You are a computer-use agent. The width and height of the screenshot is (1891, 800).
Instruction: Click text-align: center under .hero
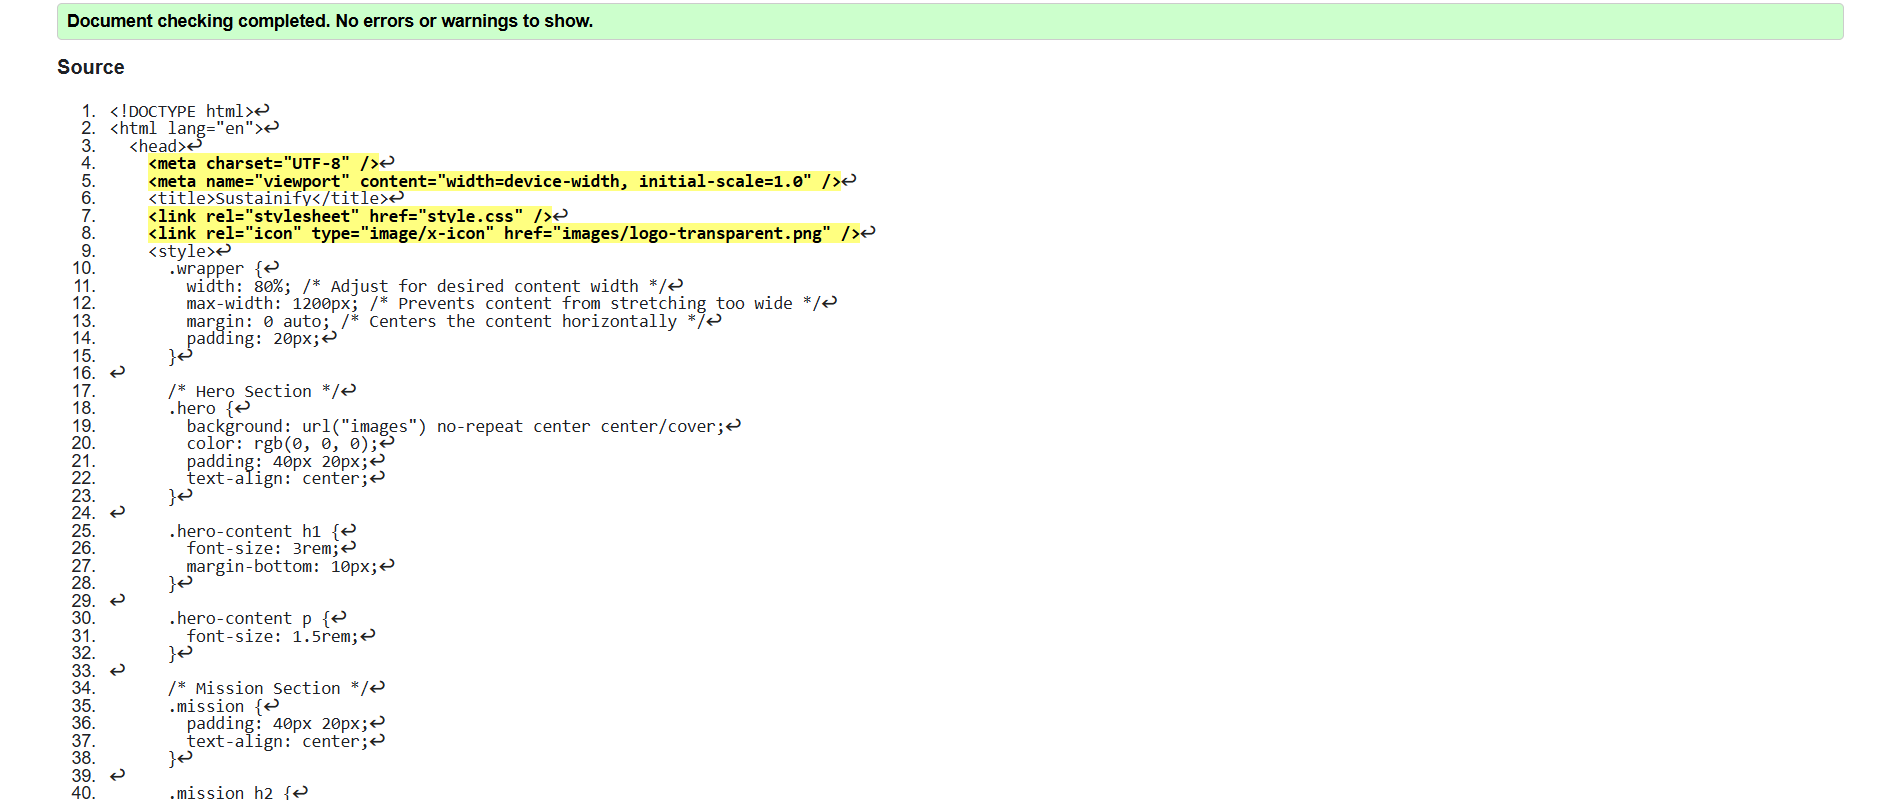[285, 478]
